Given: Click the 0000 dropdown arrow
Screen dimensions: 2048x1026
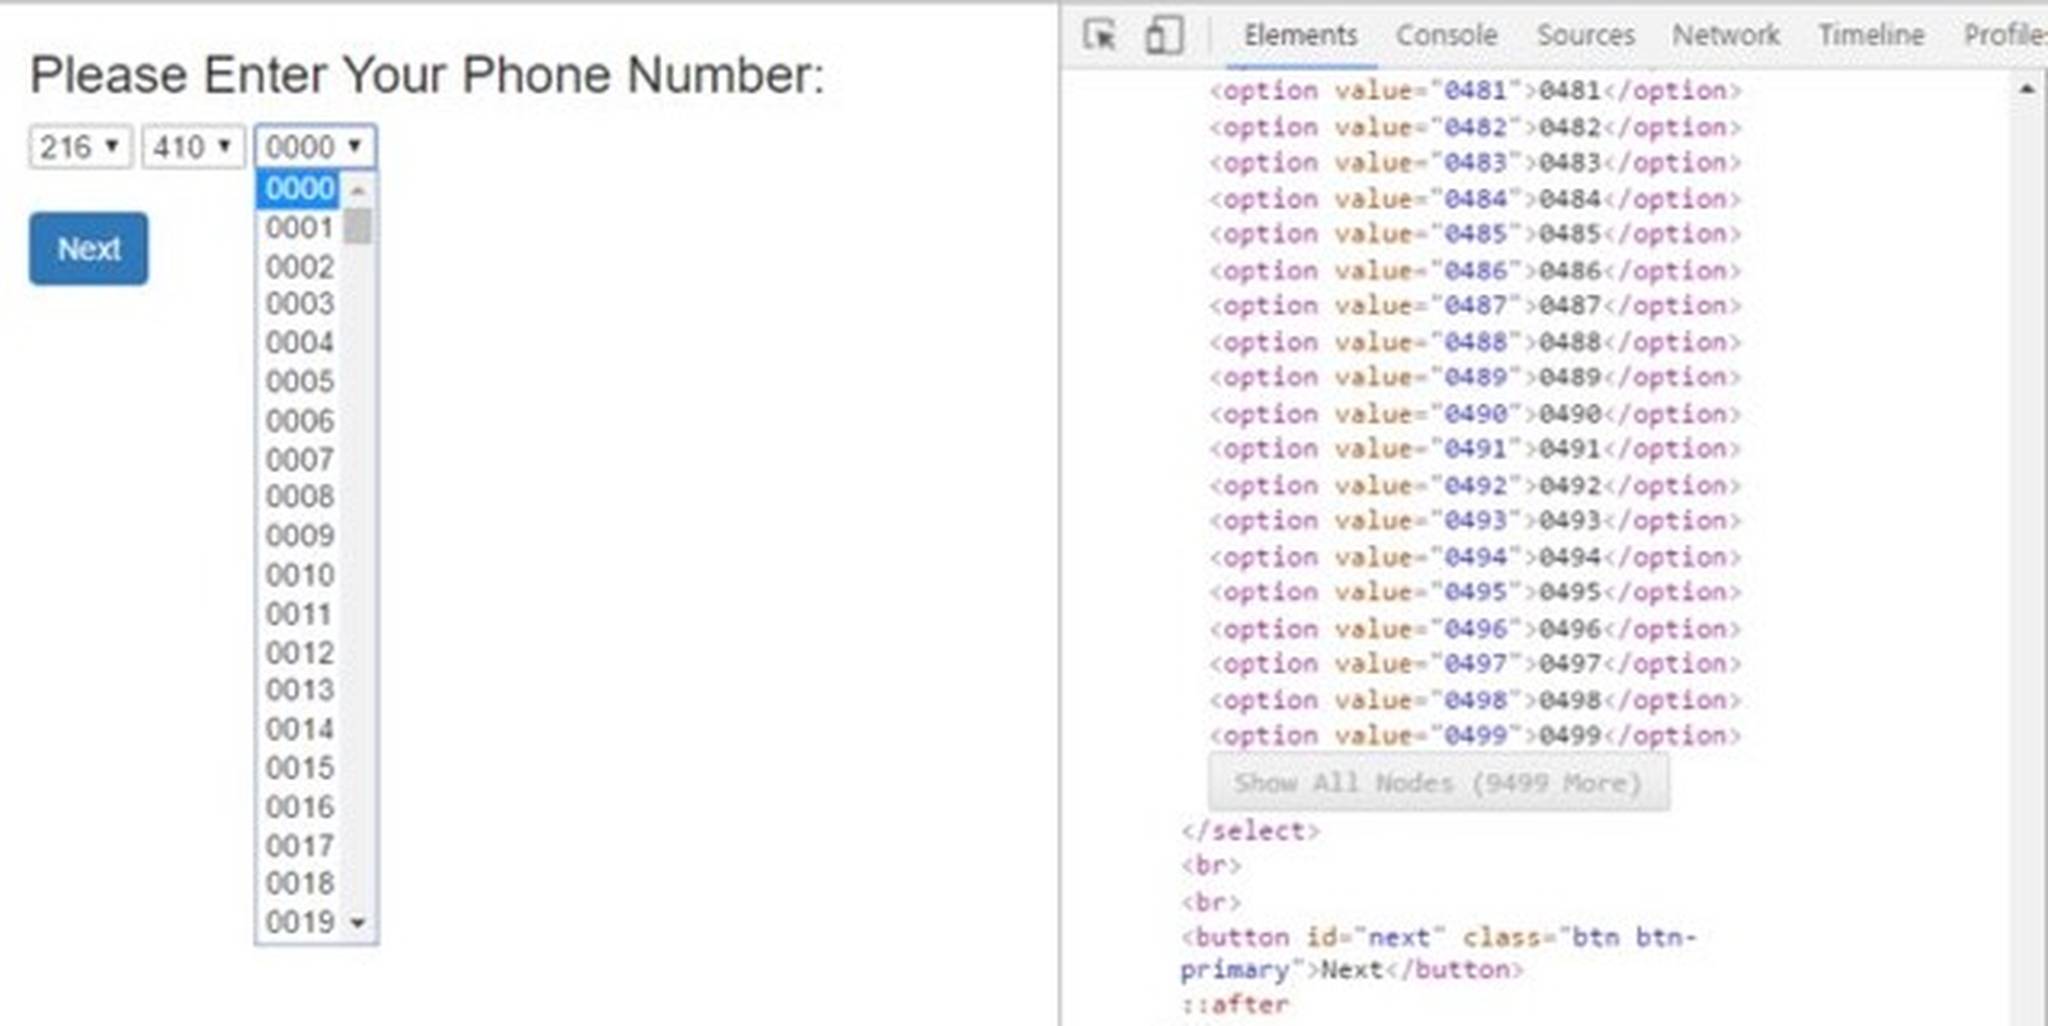Looking at the screenshot, I should 357,146.
